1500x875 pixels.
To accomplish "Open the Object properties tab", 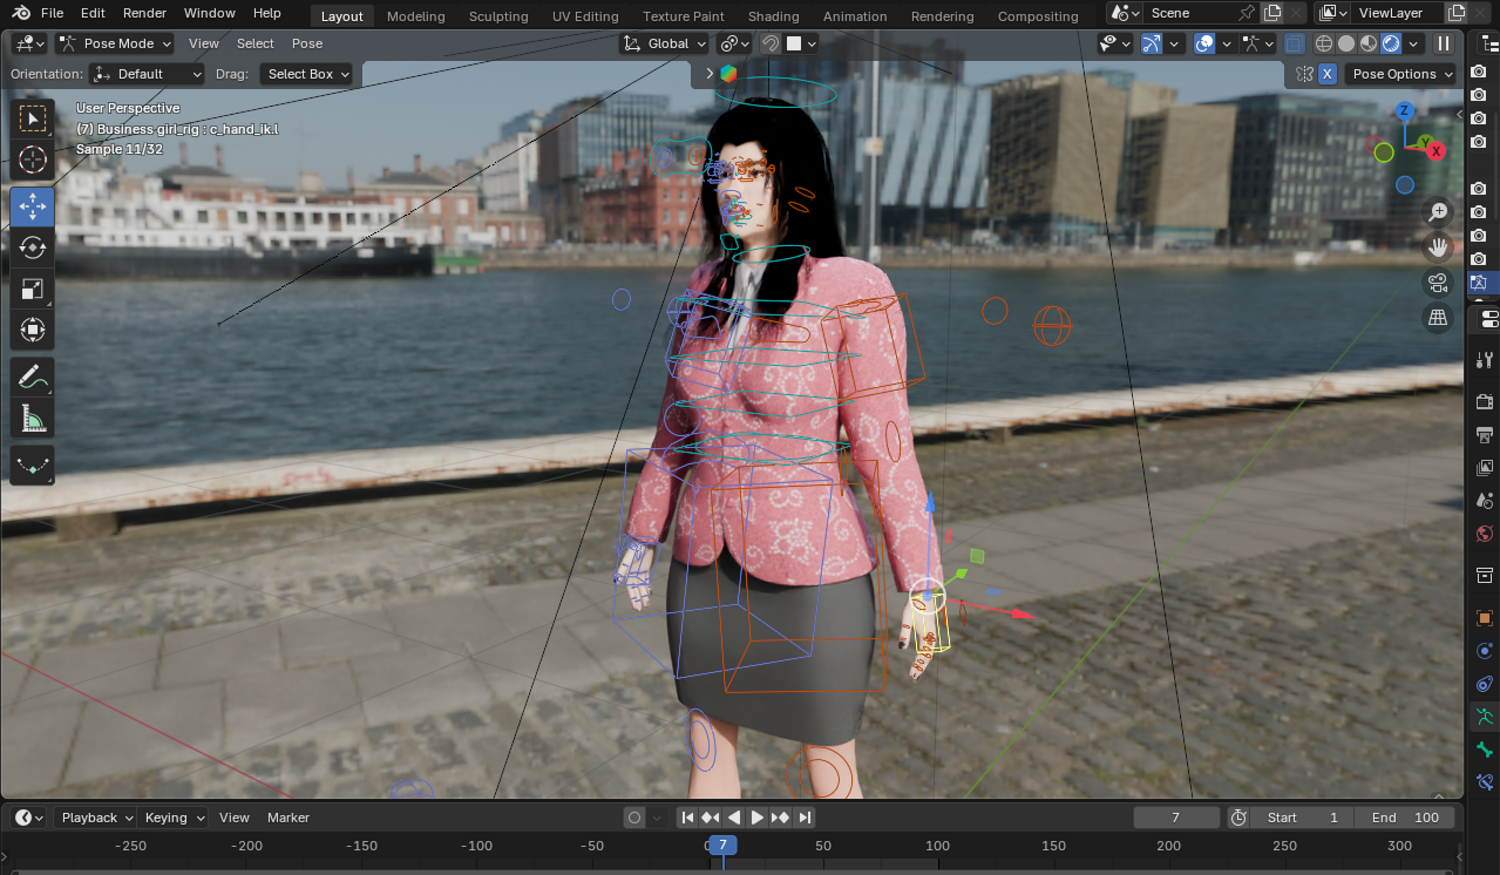I will pos(1485,618).
